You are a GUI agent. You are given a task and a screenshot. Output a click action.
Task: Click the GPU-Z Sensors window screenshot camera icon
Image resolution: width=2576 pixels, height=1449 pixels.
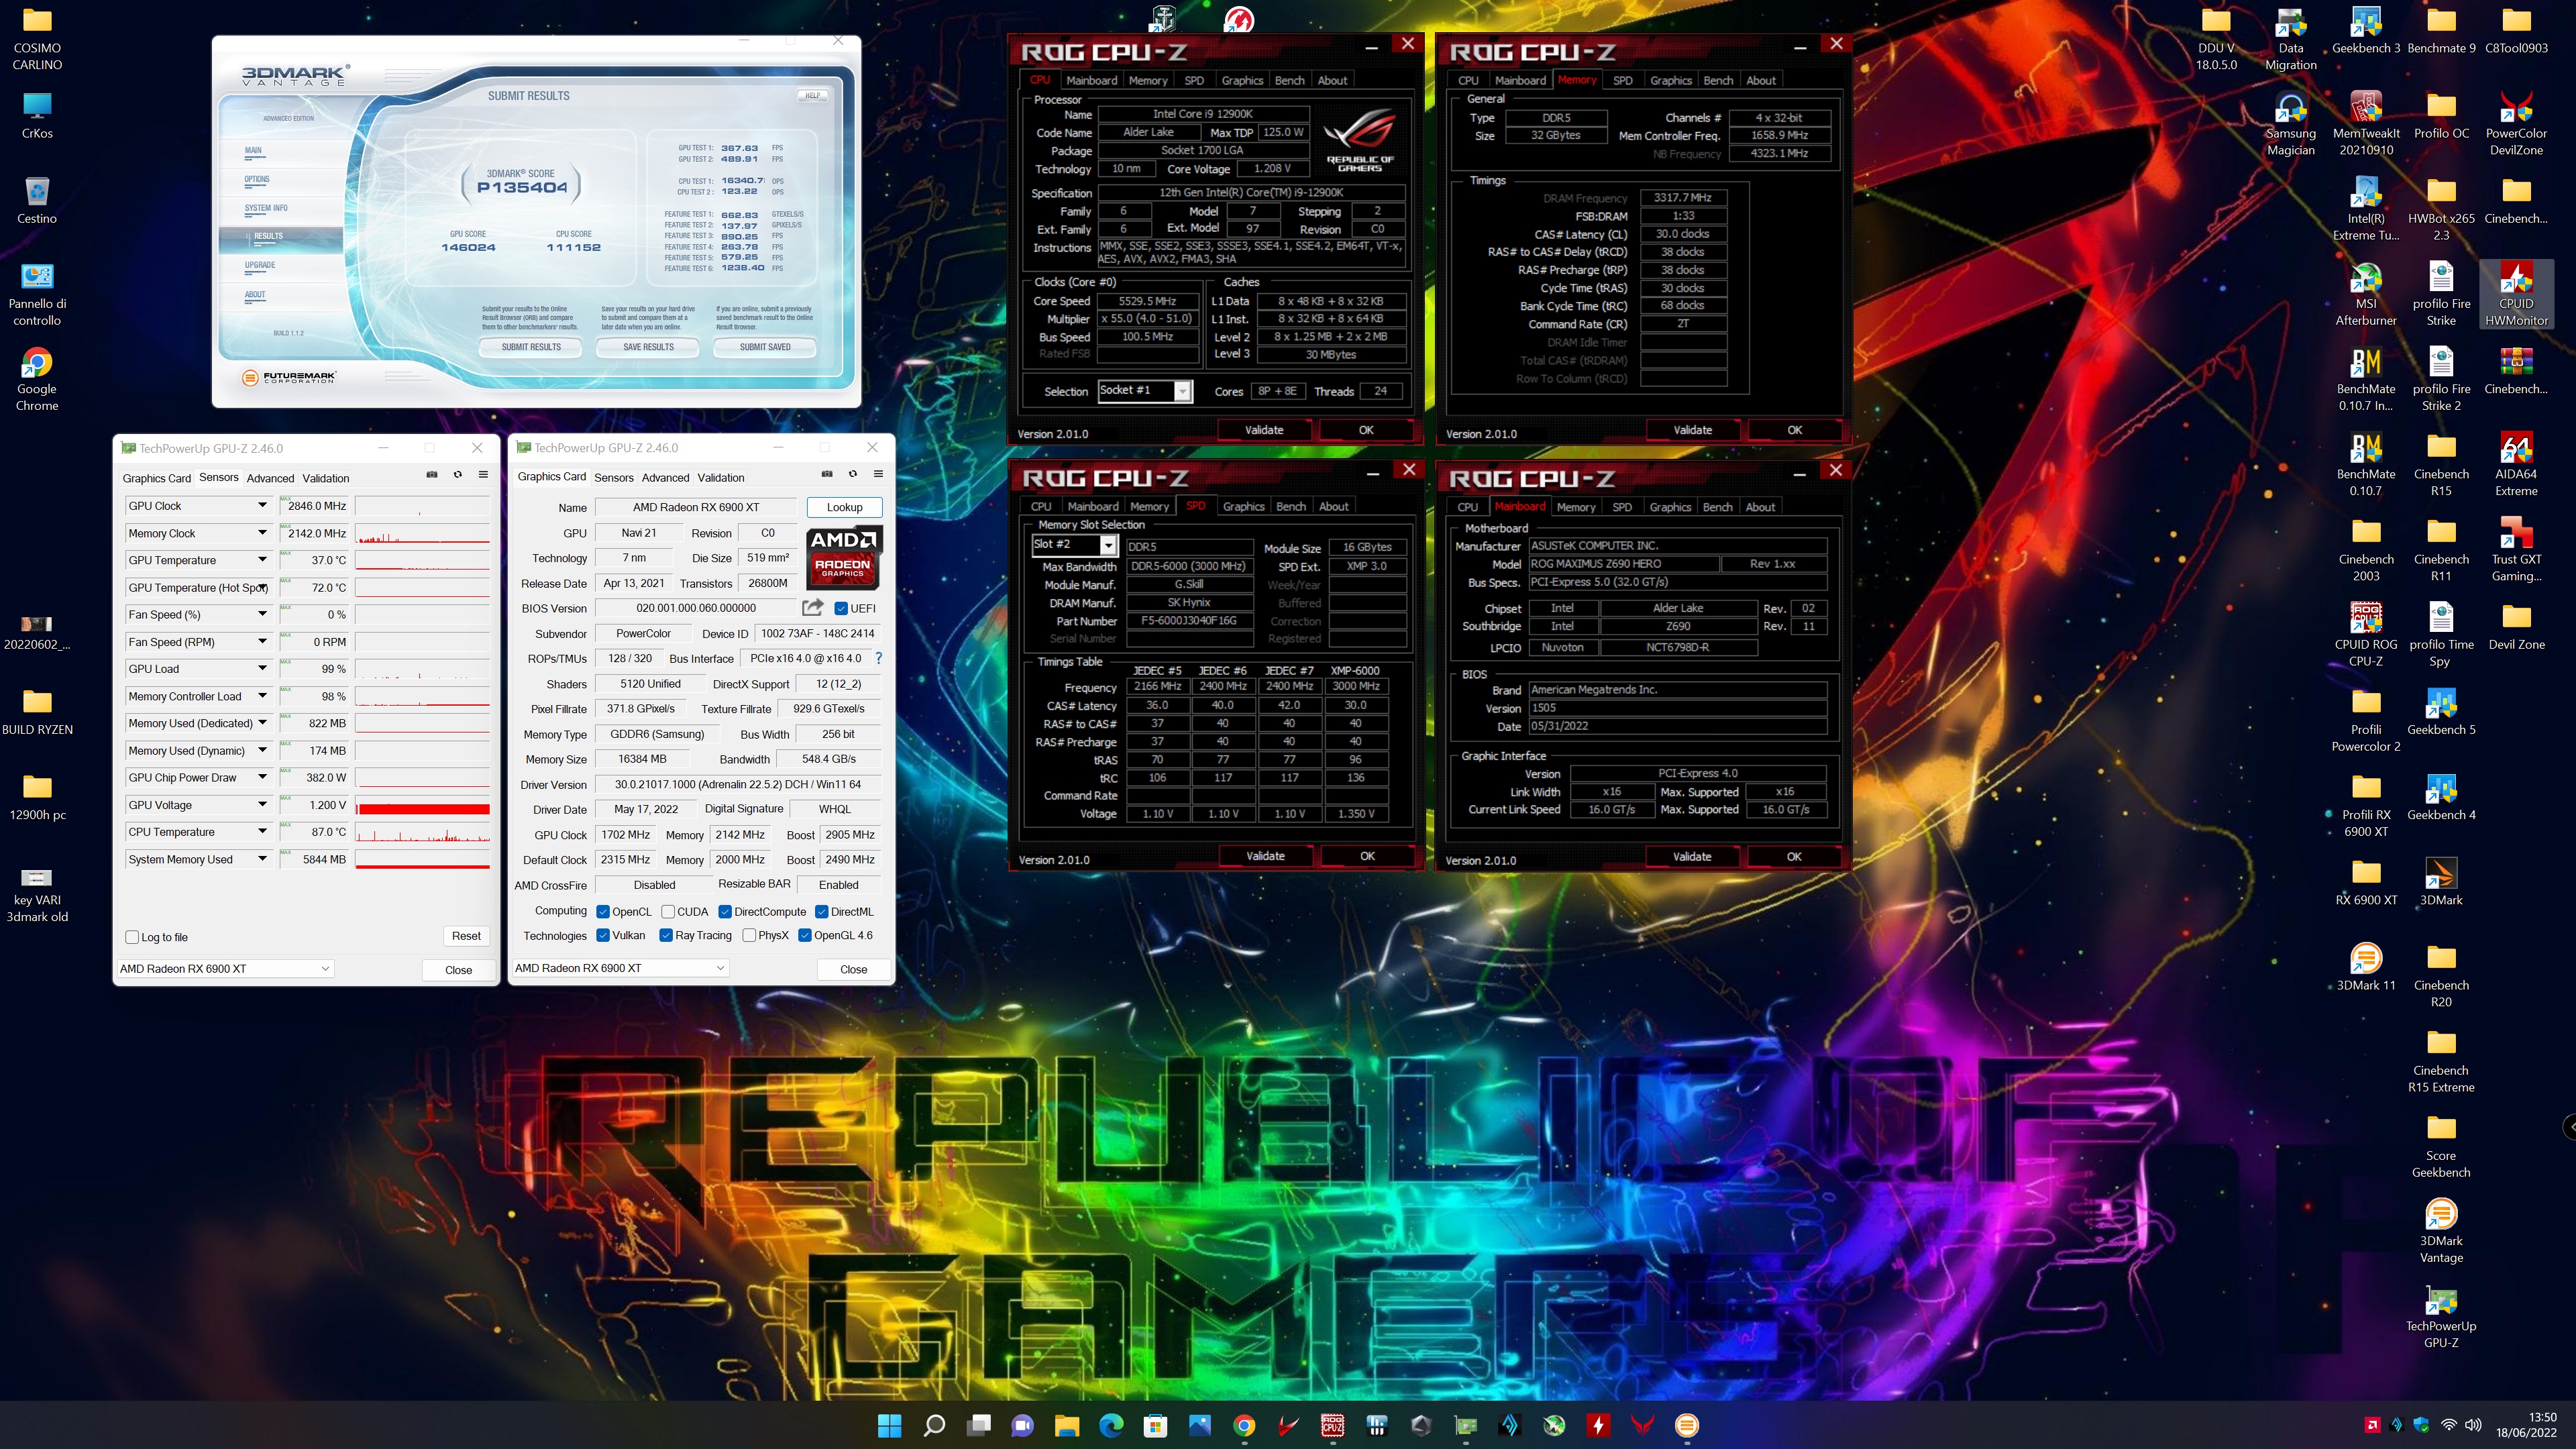[432, 475]
